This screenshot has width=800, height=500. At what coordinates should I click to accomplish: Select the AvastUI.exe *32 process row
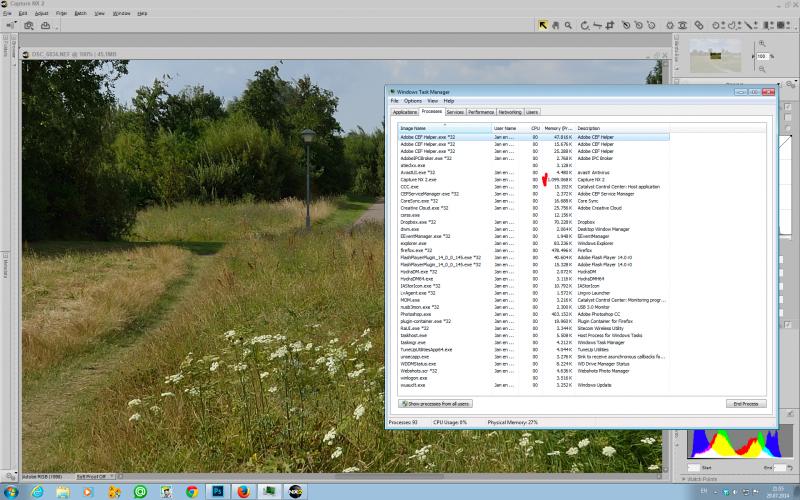534,172
